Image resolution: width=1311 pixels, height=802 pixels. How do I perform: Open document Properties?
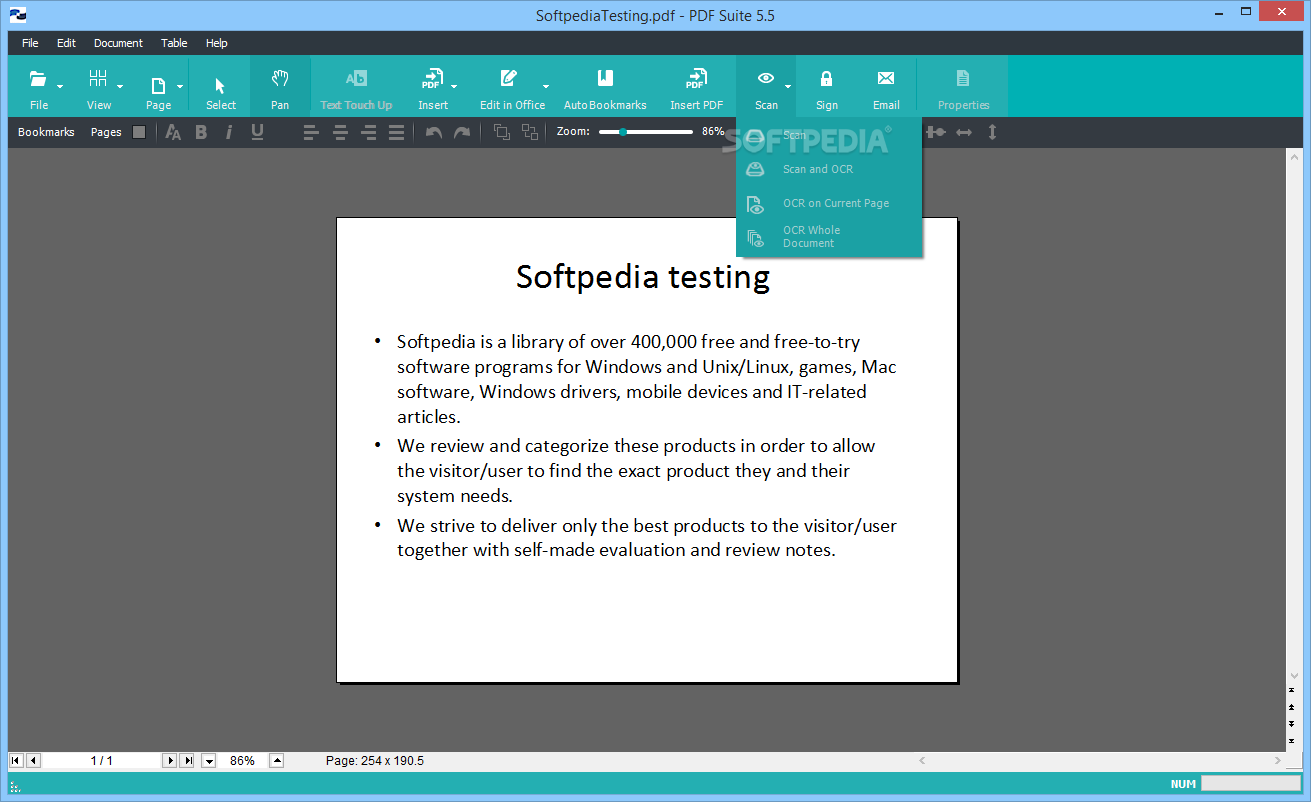coord(963,87)
